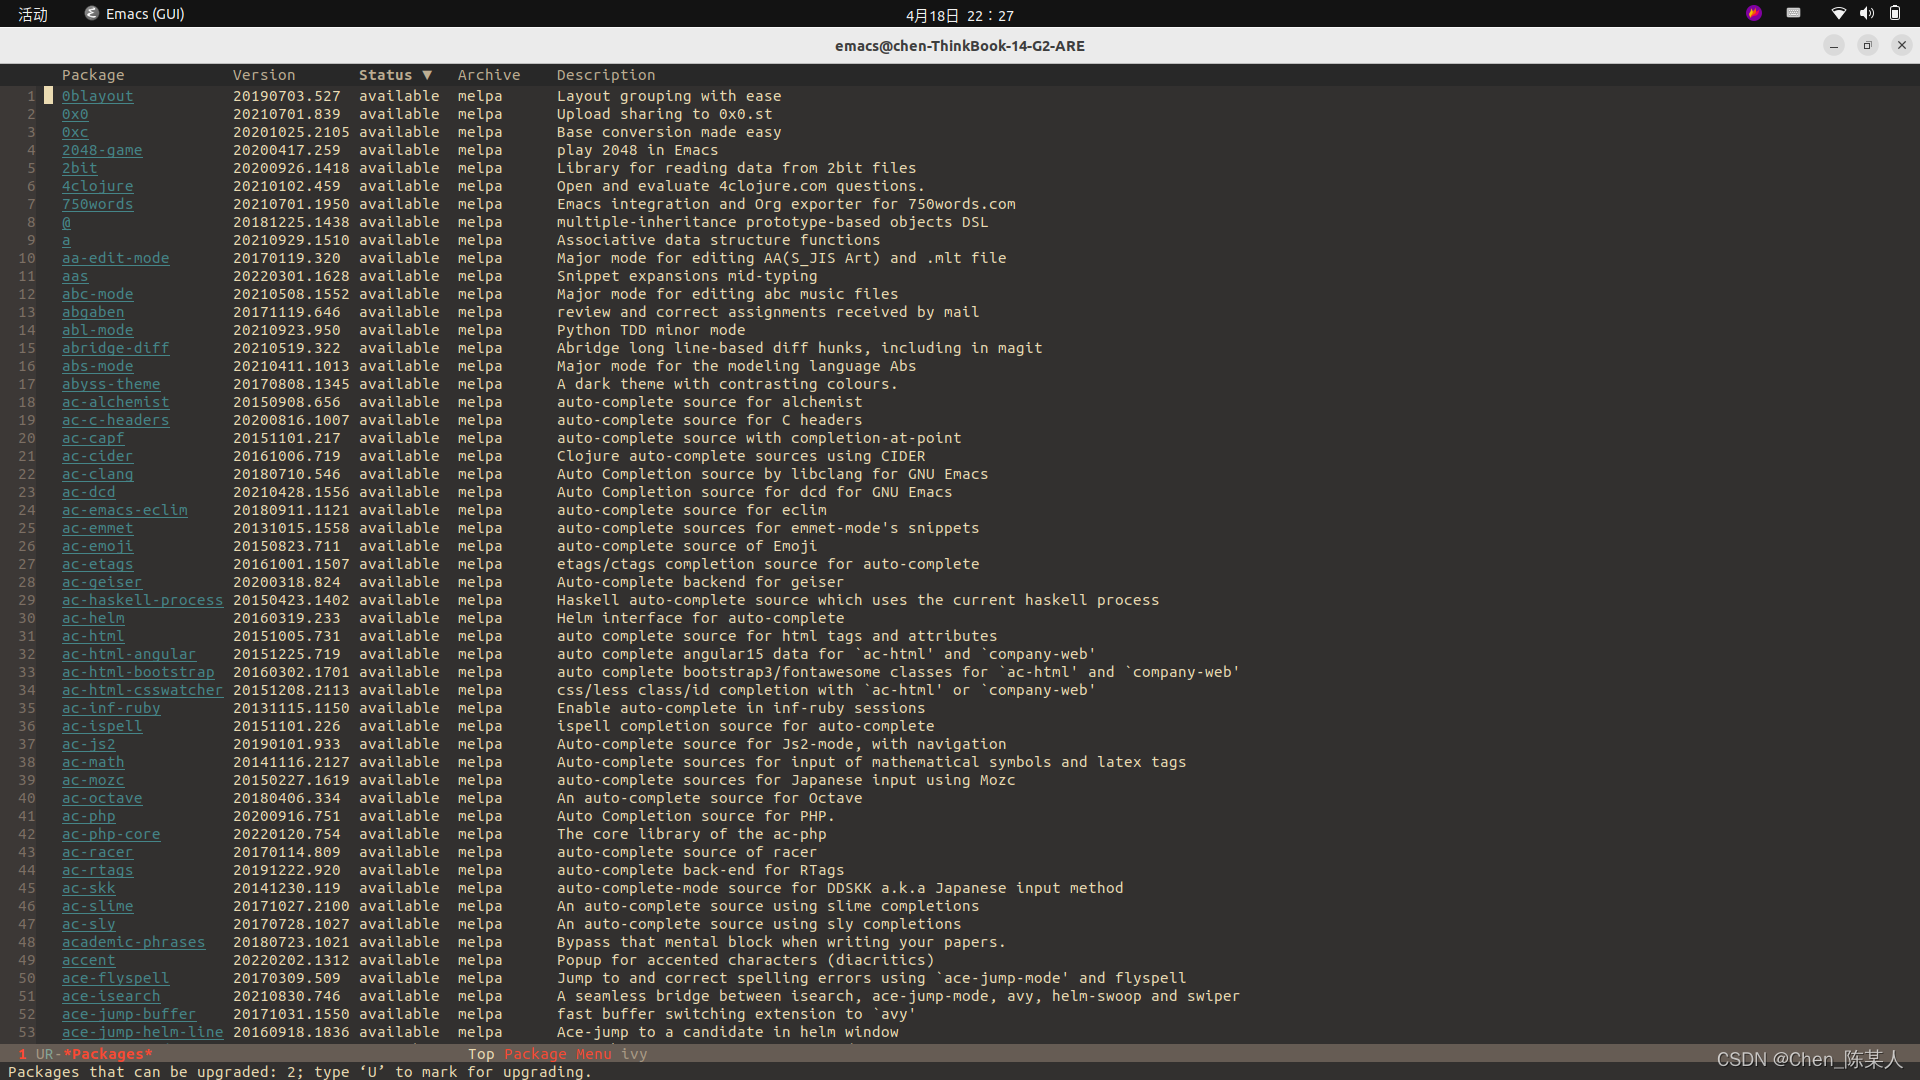Click the Emacs app icon in the top bar
The image size is (1920, 1080).
tap(92, 14)
